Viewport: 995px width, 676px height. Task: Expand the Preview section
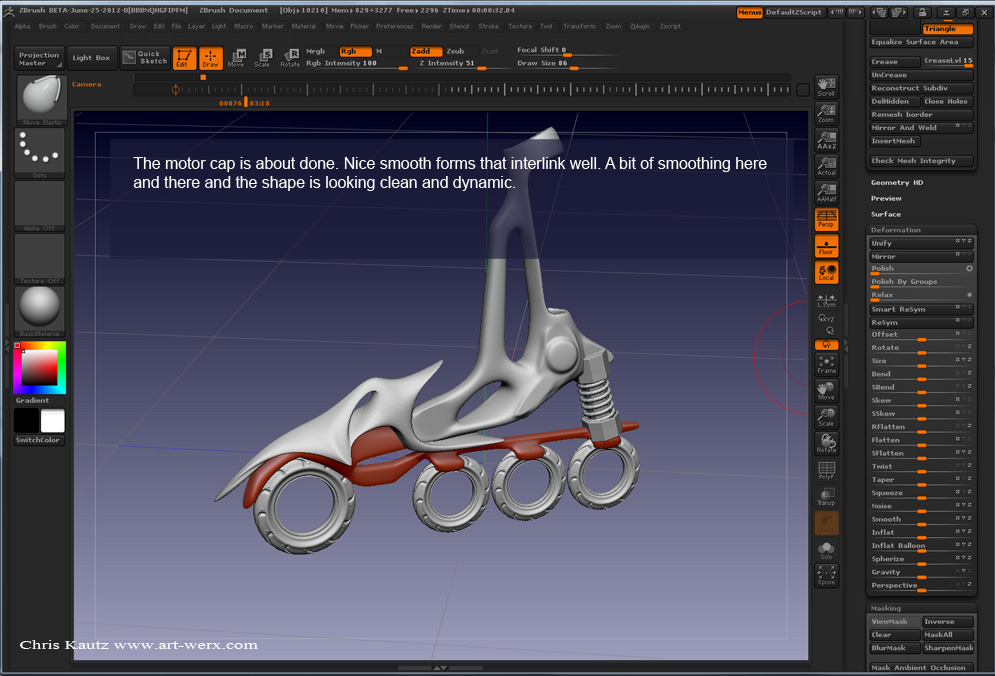tap(886, 199)
